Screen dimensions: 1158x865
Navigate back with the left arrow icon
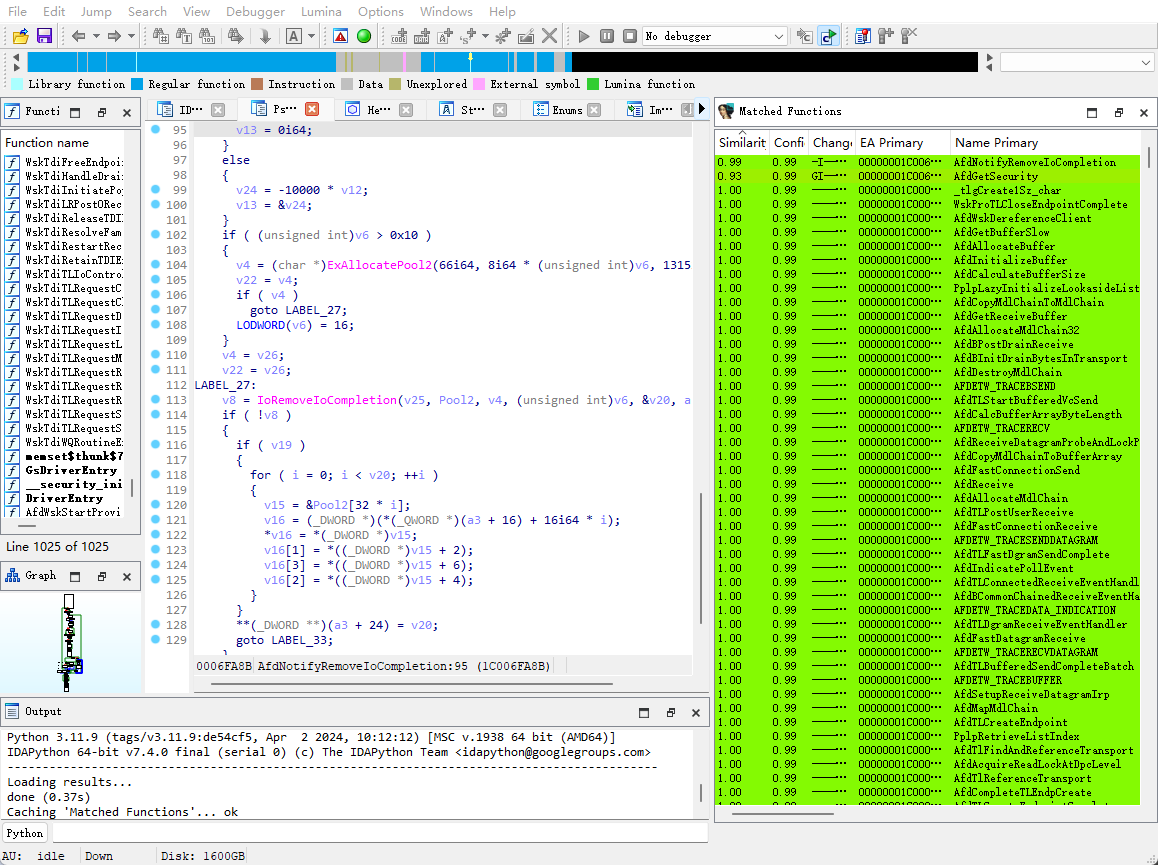click(78, 36)
